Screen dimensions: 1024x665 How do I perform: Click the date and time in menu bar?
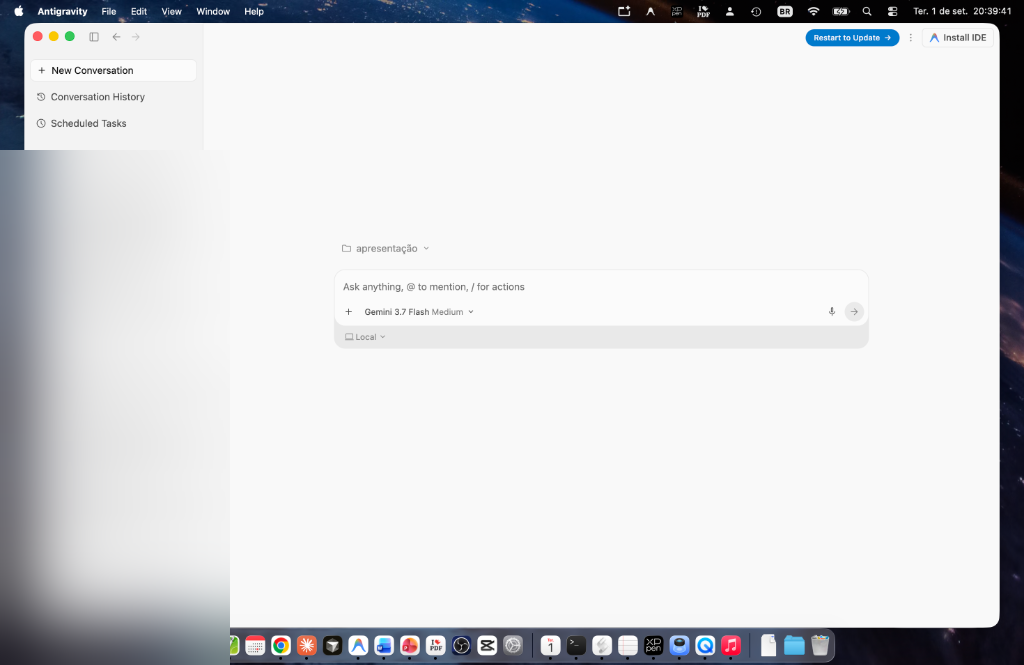coord(962,11)
